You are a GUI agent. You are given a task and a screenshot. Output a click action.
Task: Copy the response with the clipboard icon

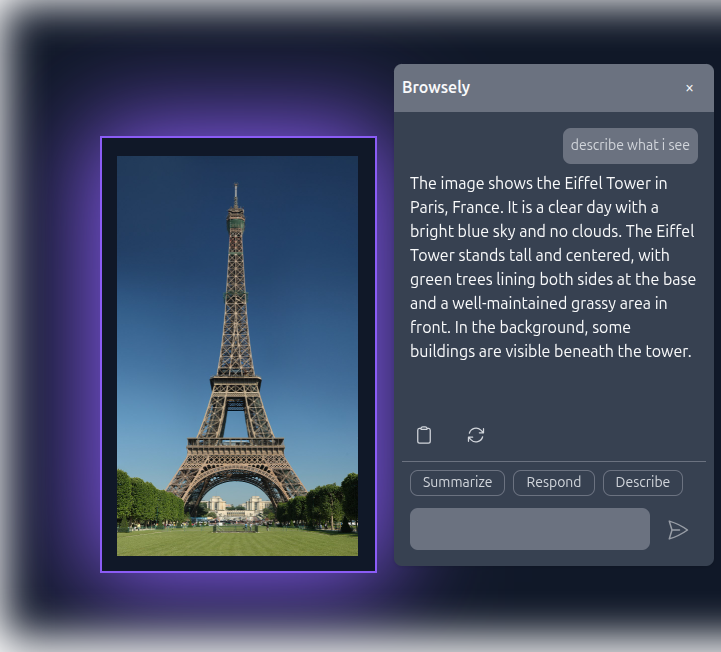click(x=423, y=435)
